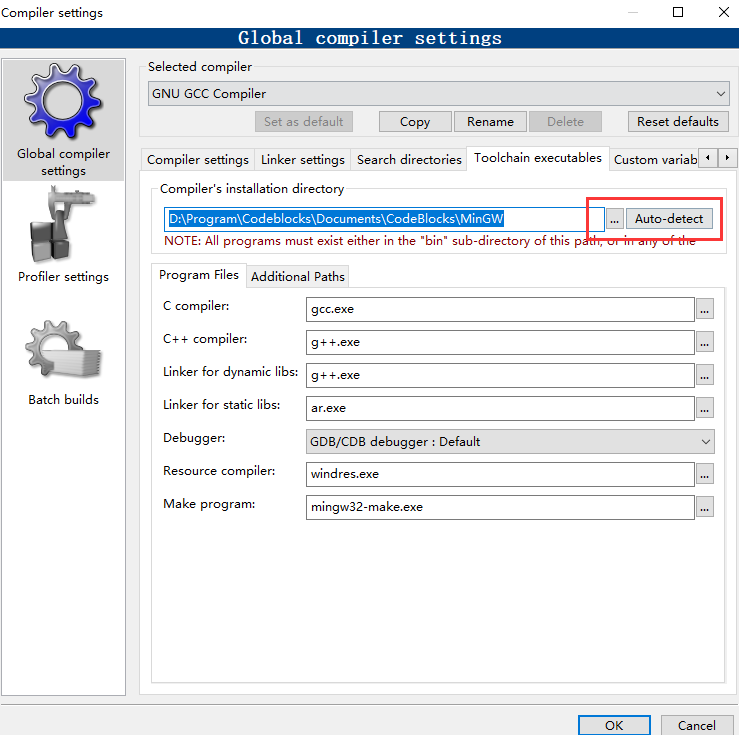Browse for make program executable
739x735 pixels.
705,507
